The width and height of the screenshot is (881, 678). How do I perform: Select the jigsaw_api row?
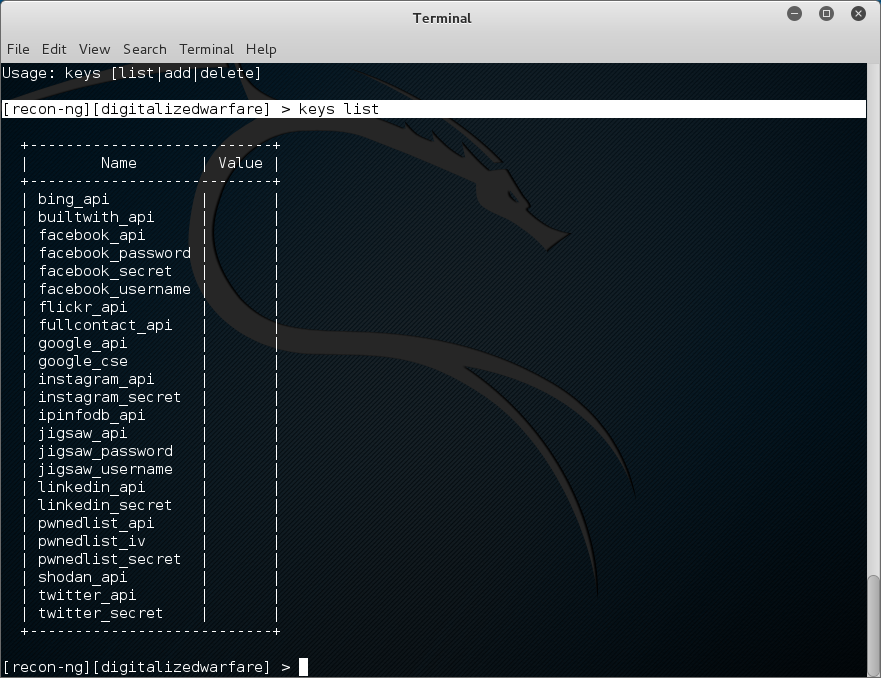150,433
